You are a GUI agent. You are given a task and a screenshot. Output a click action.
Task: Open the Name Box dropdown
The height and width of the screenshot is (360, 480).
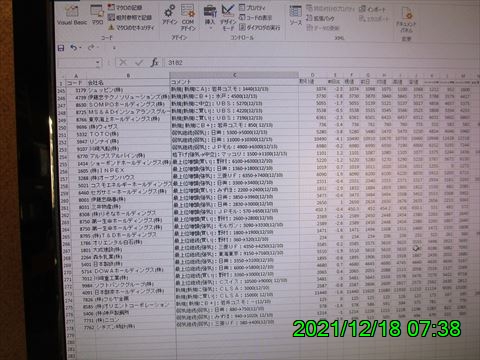coord(98,62)
